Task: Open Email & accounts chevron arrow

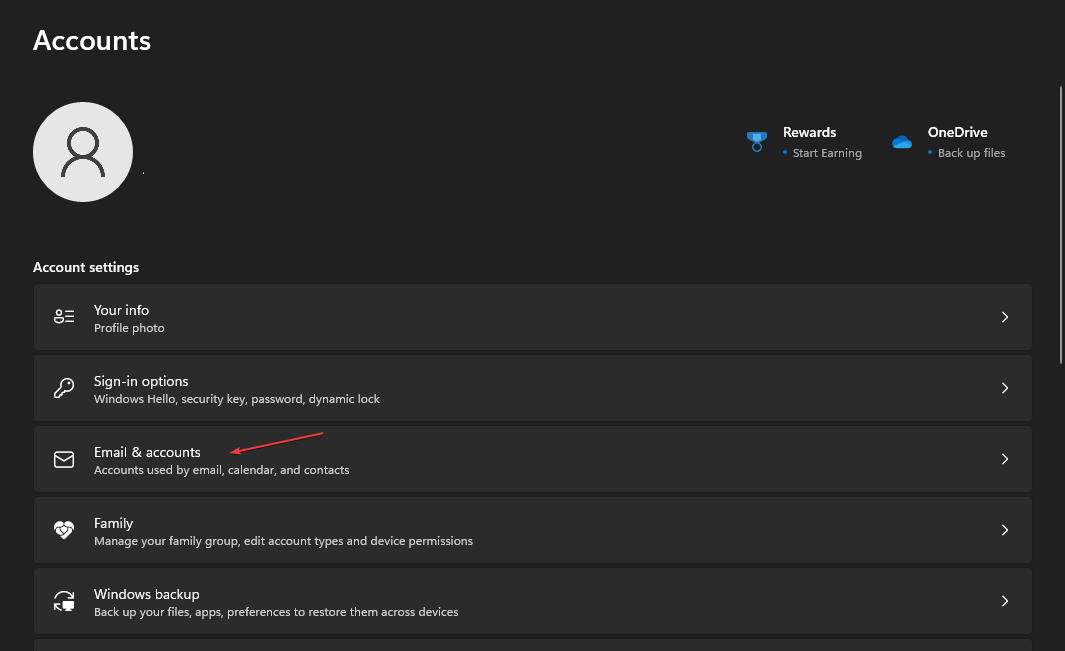Action: (1005, 459)
